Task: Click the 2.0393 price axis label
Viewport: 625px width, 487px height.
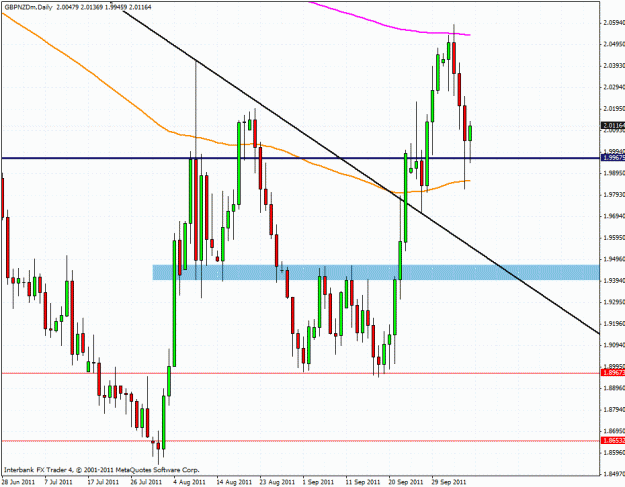Action: pos(613,65)
